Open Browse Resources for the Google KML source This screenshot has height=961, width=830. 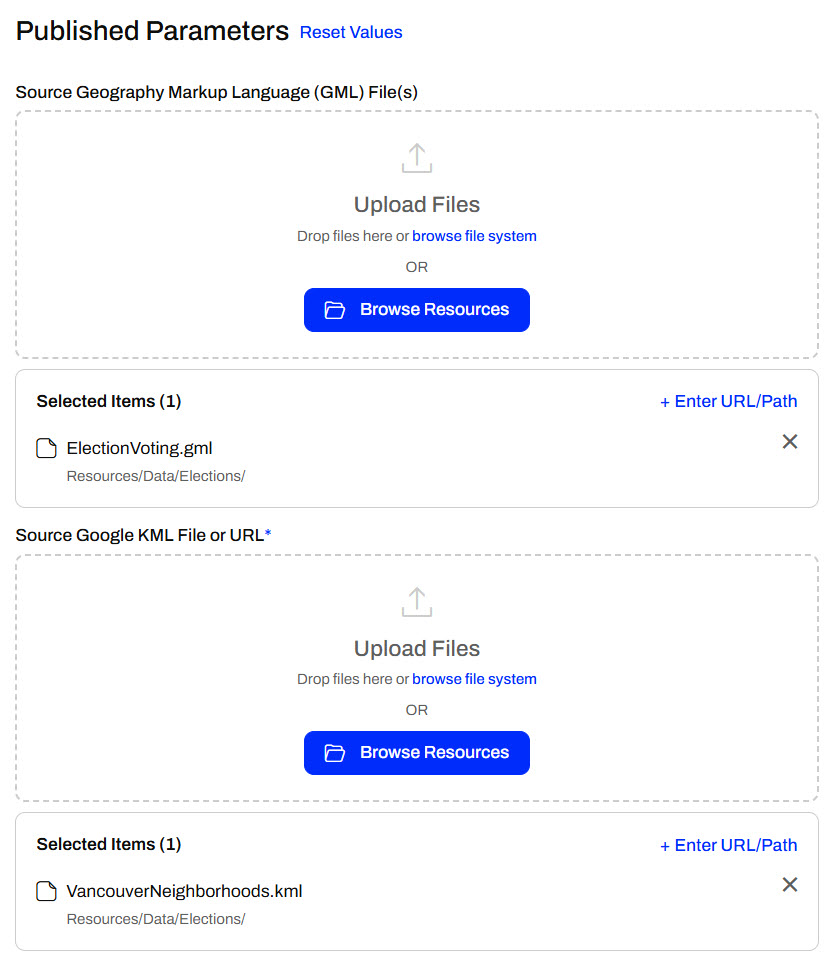click(417, 753)
